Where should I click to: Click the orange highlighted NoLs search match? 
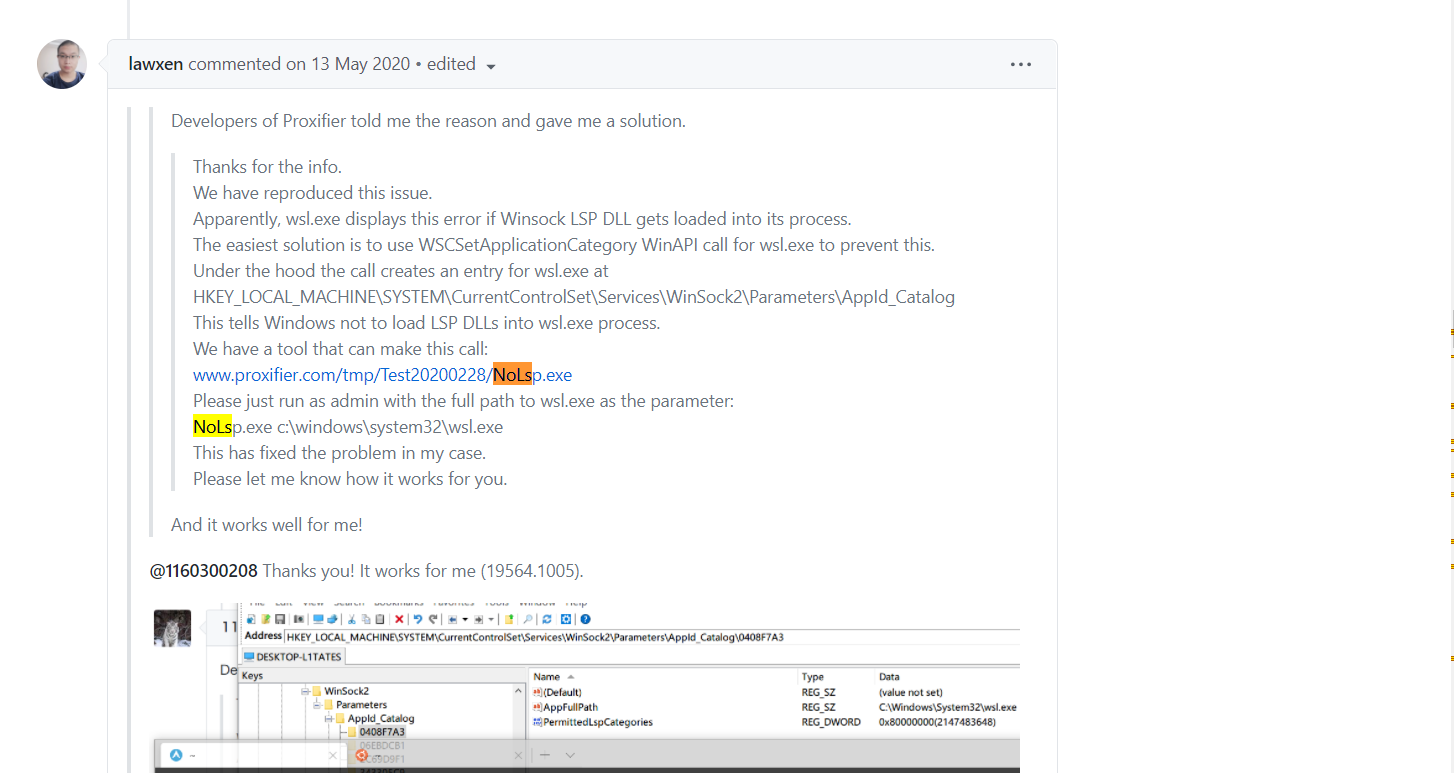point(512,375)
